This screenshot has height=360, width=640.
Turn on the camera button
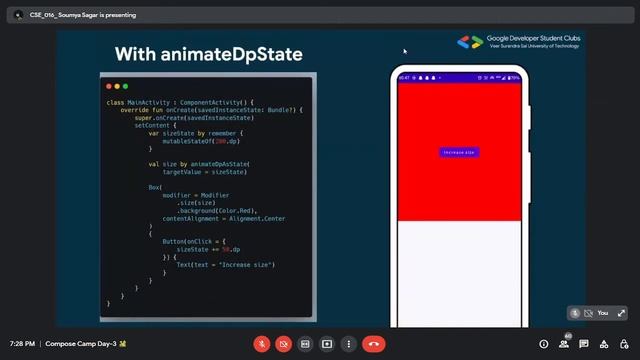pos(284,344)
